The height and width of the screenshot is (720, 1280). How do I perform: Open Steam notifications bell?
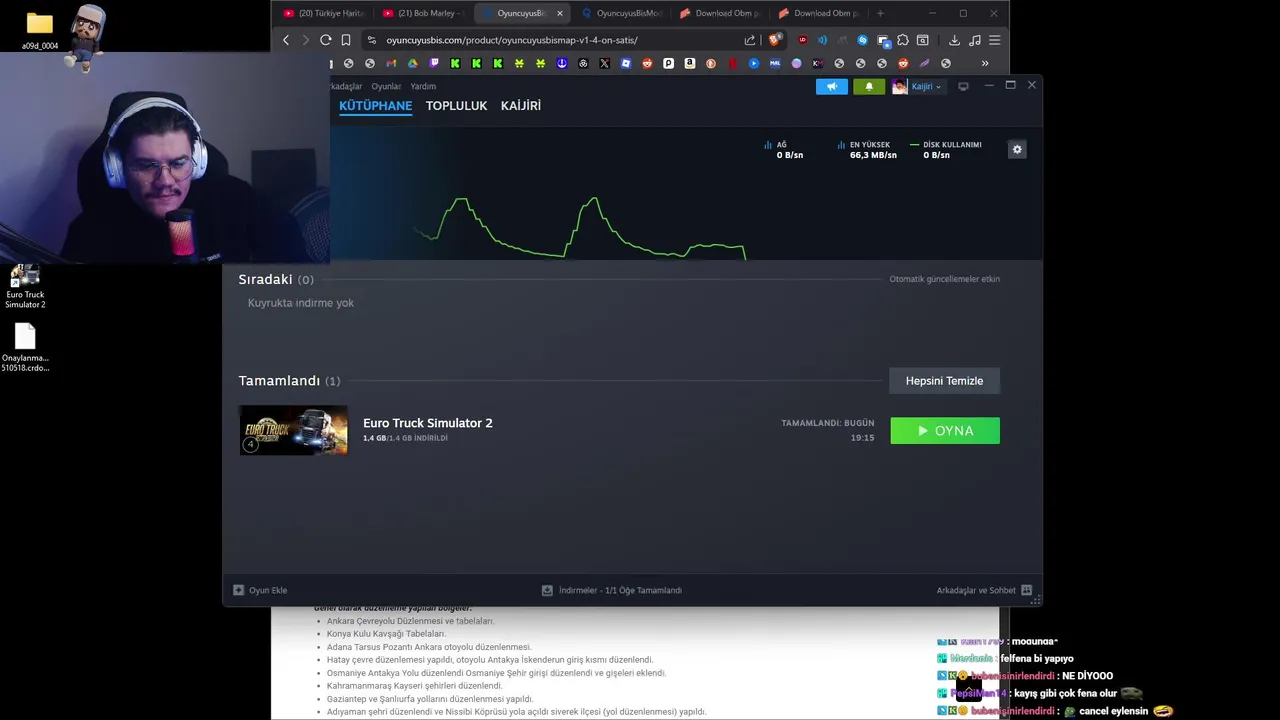pyautogui.click(x=869, y=86)
